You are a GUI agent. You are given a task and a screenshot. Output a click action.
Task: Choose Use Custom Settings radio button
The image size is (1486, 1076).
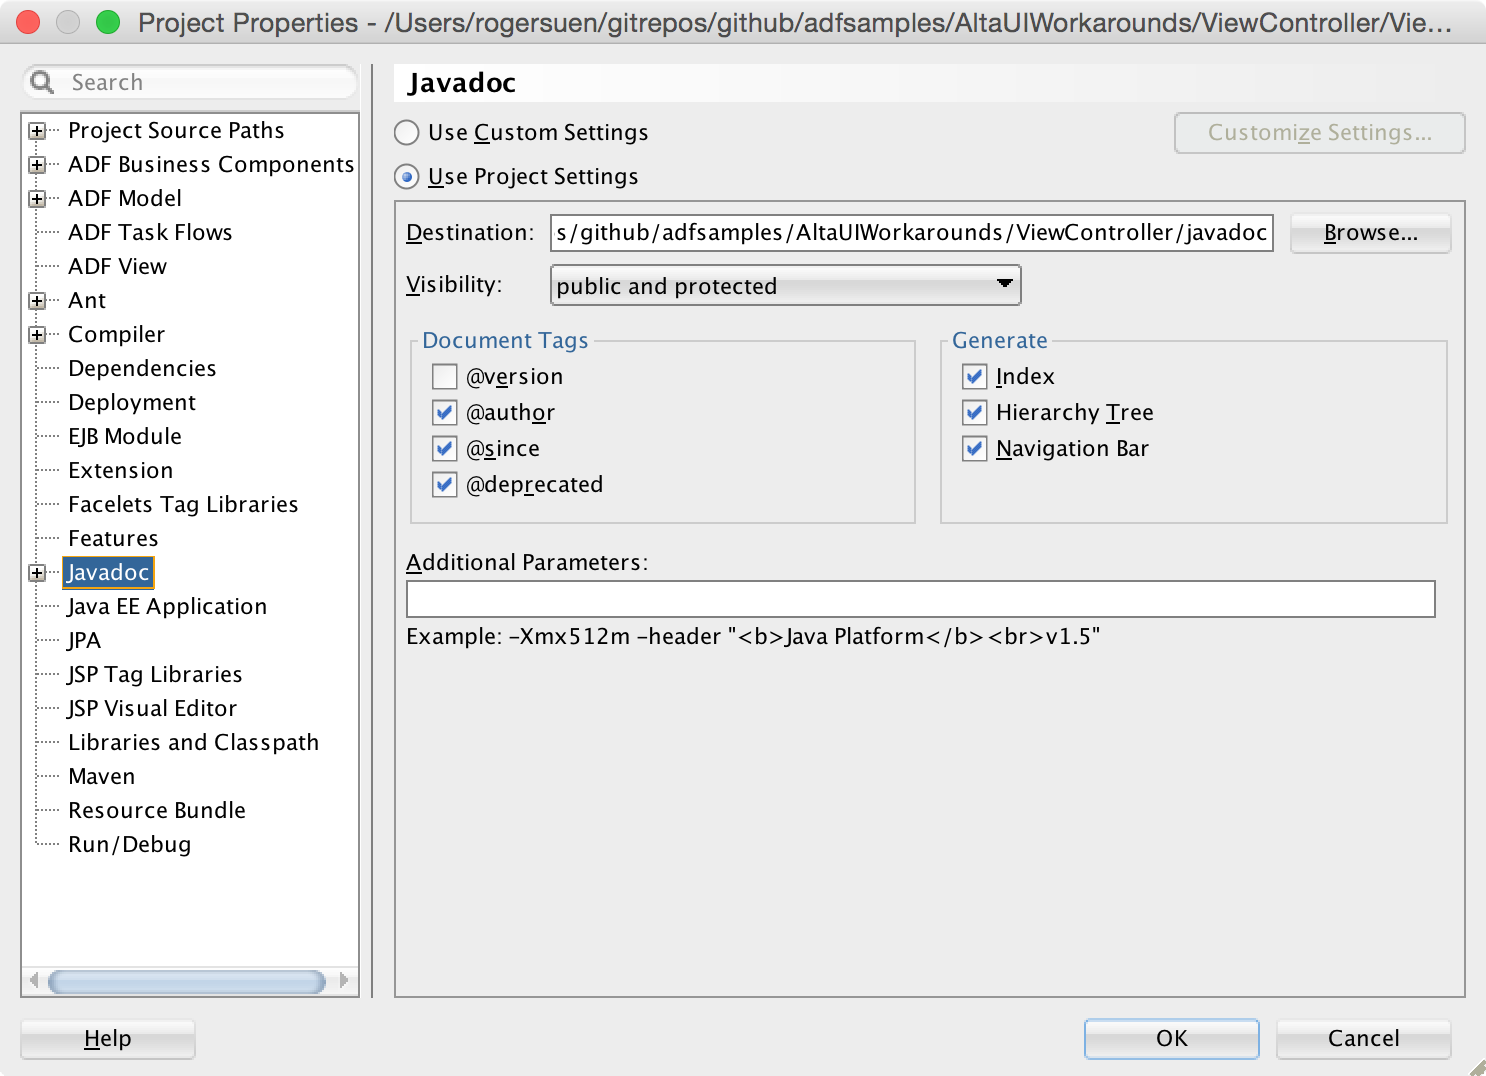tap(407, 133)
